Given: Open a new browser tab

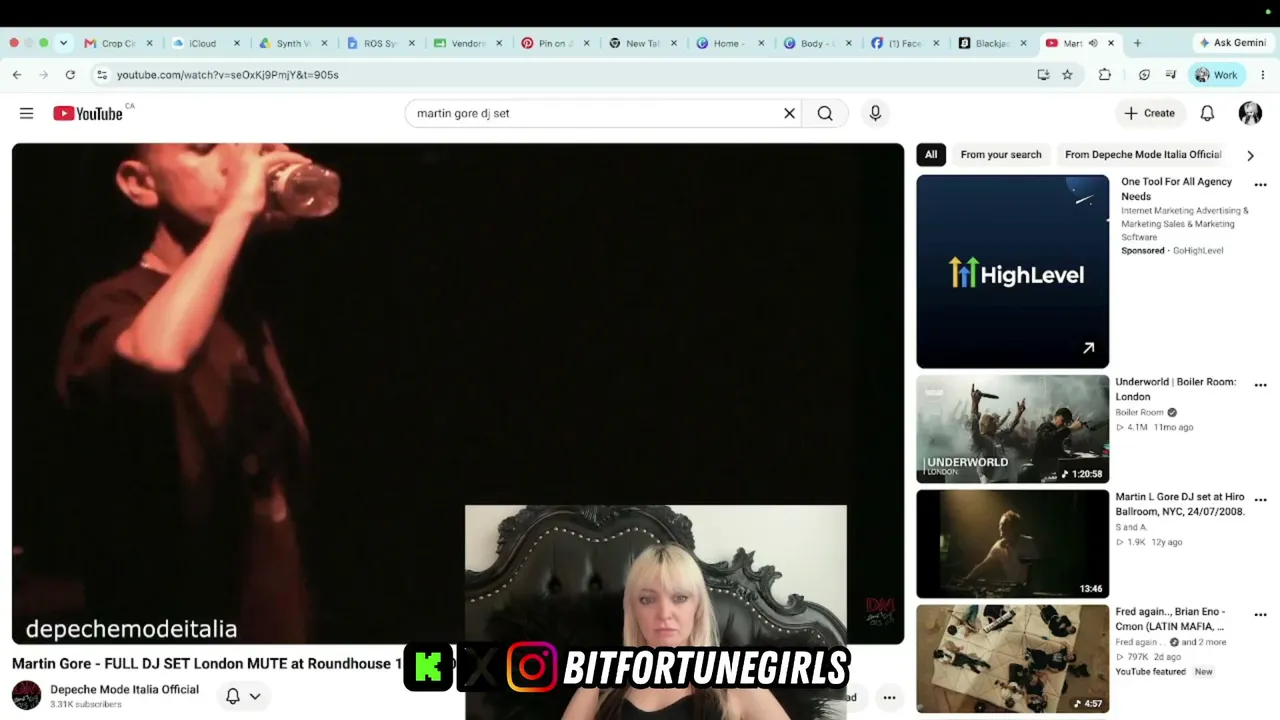Looking at the screenshot, I should tap(1137, 44).
